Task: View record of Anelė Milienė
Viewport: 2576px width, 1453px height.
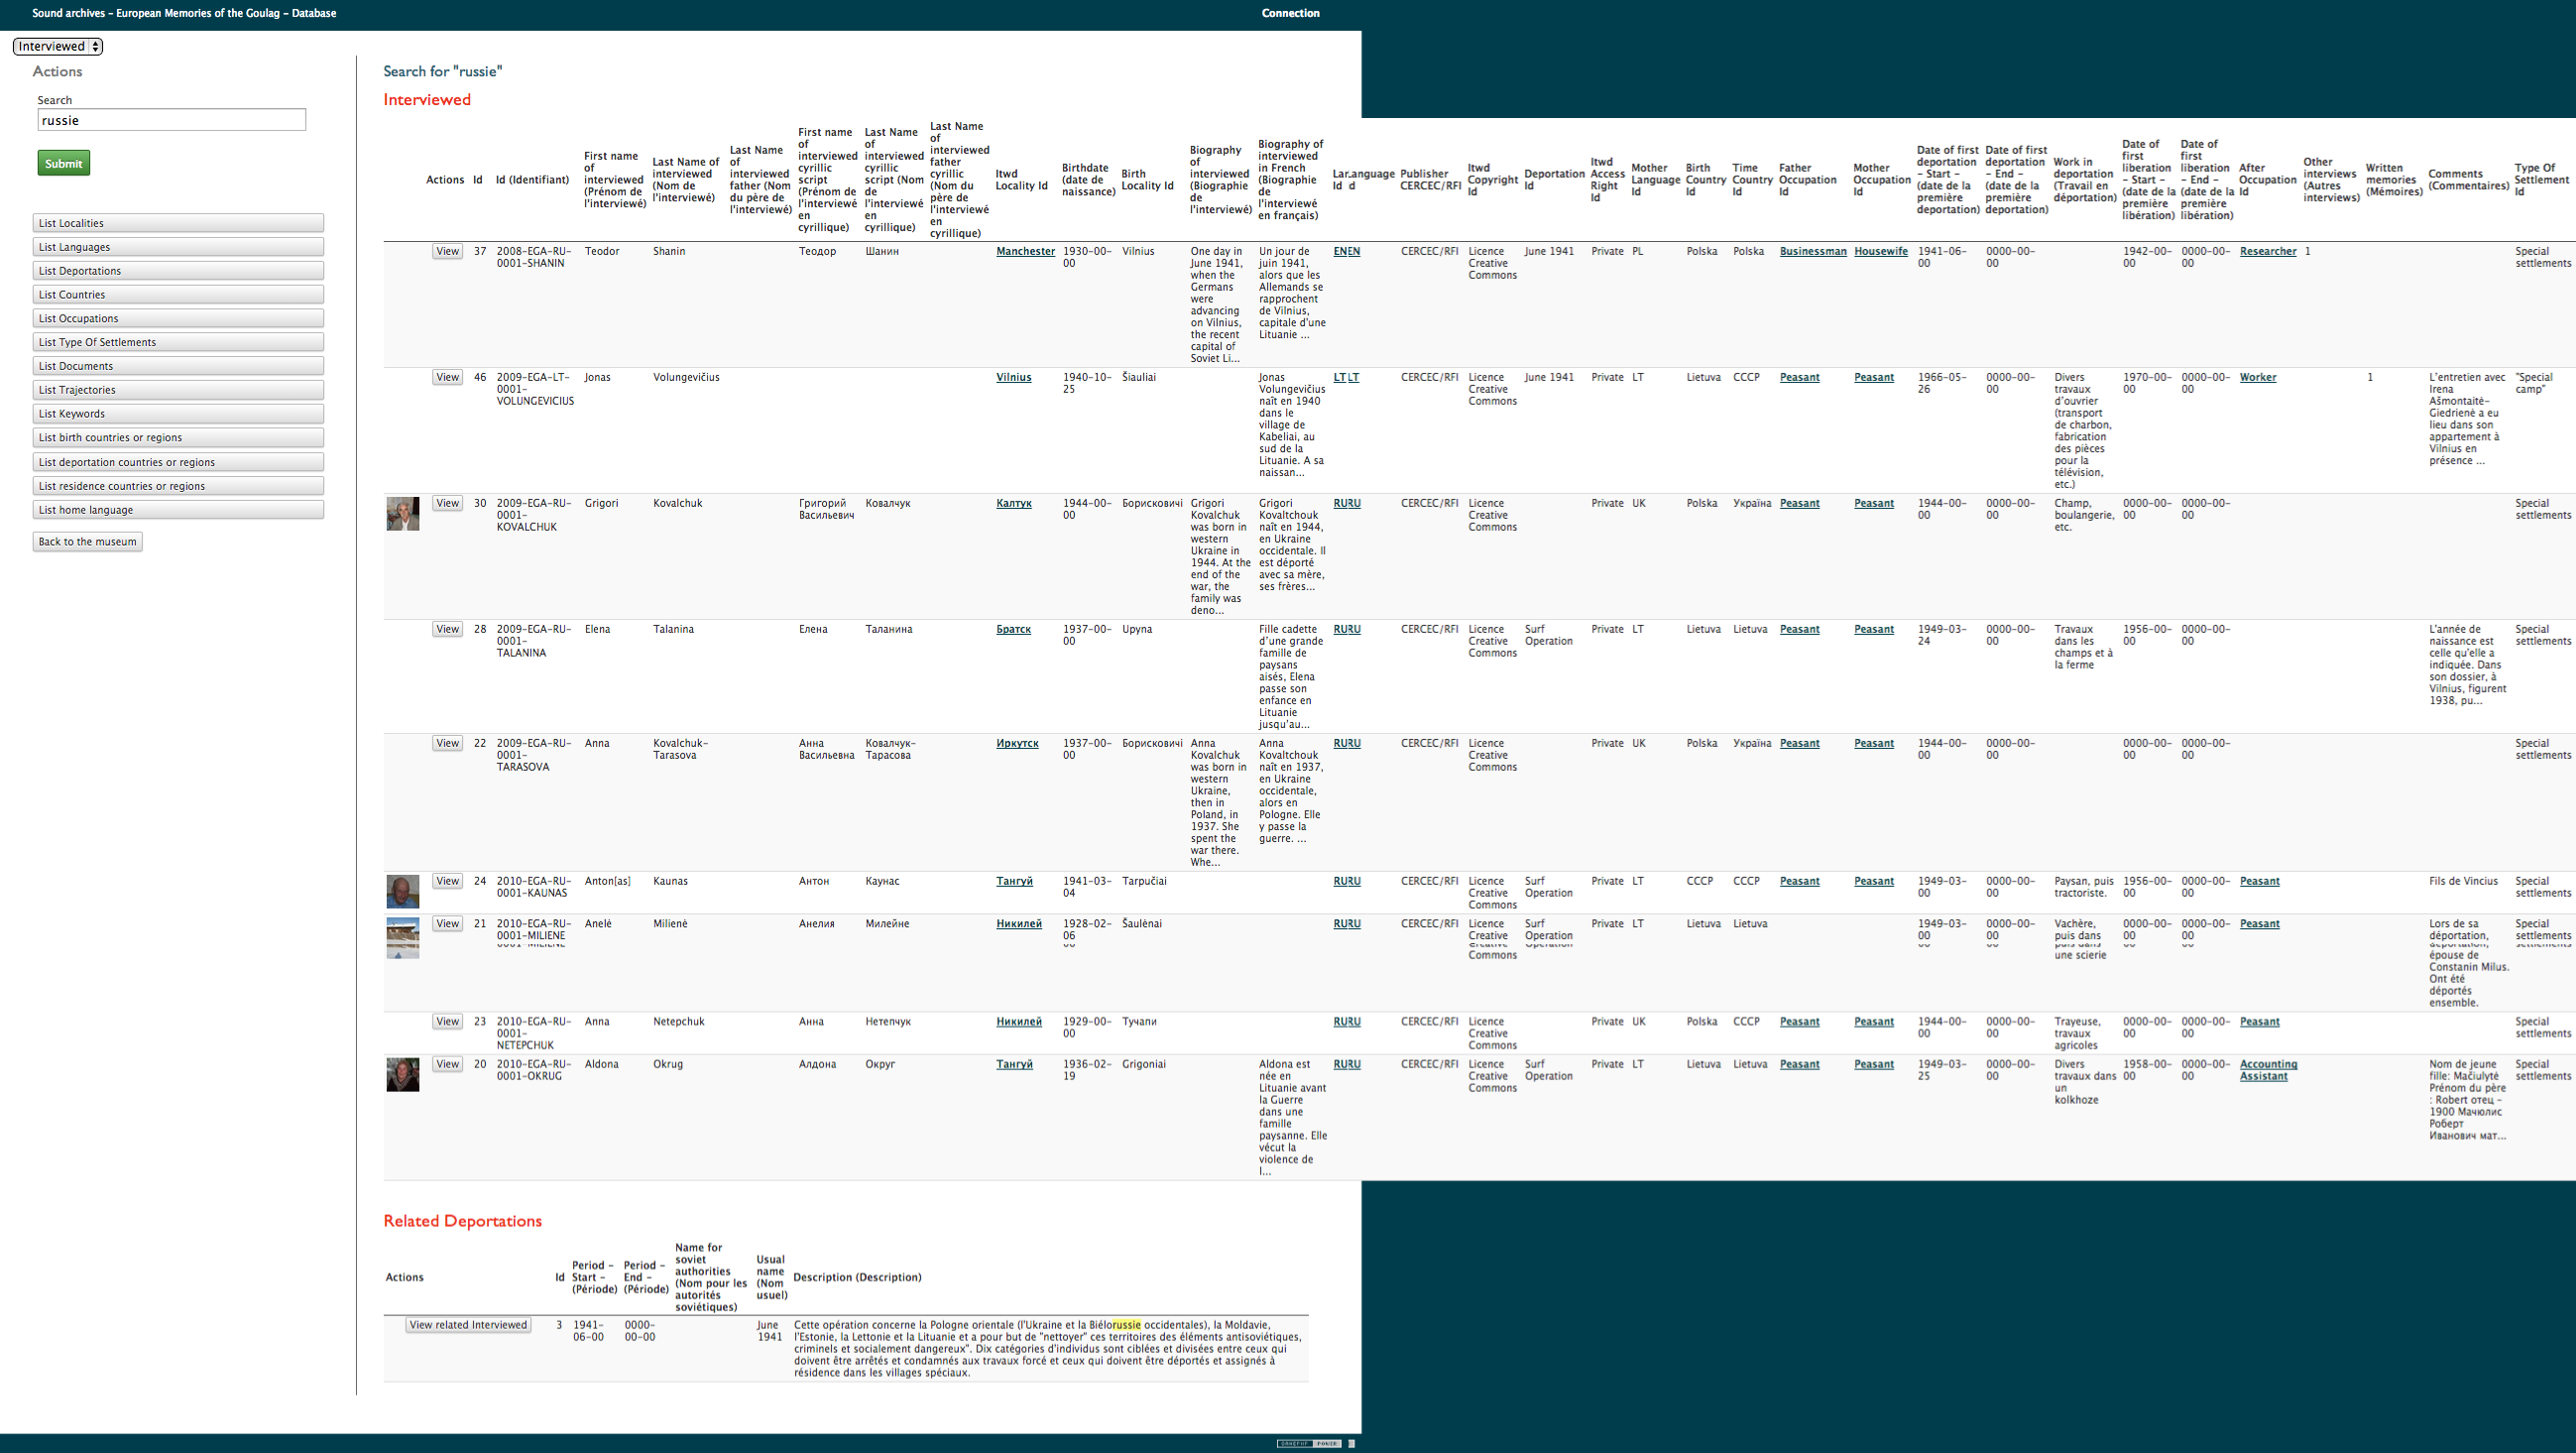Action: pos(447,924)
